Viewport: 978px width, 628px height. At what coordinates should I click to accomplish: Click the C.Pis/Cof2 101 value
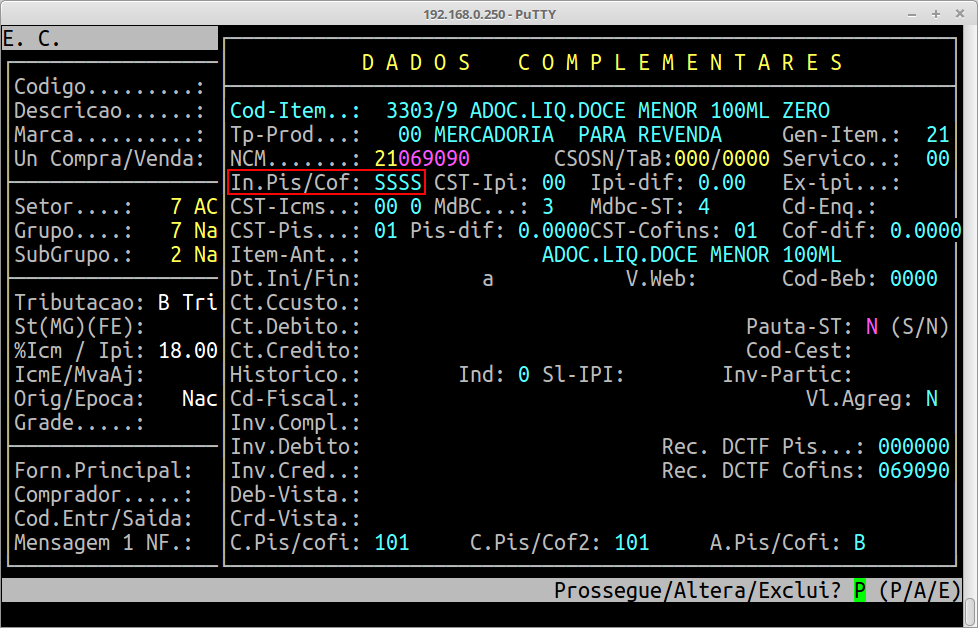[x=632, y=543]
